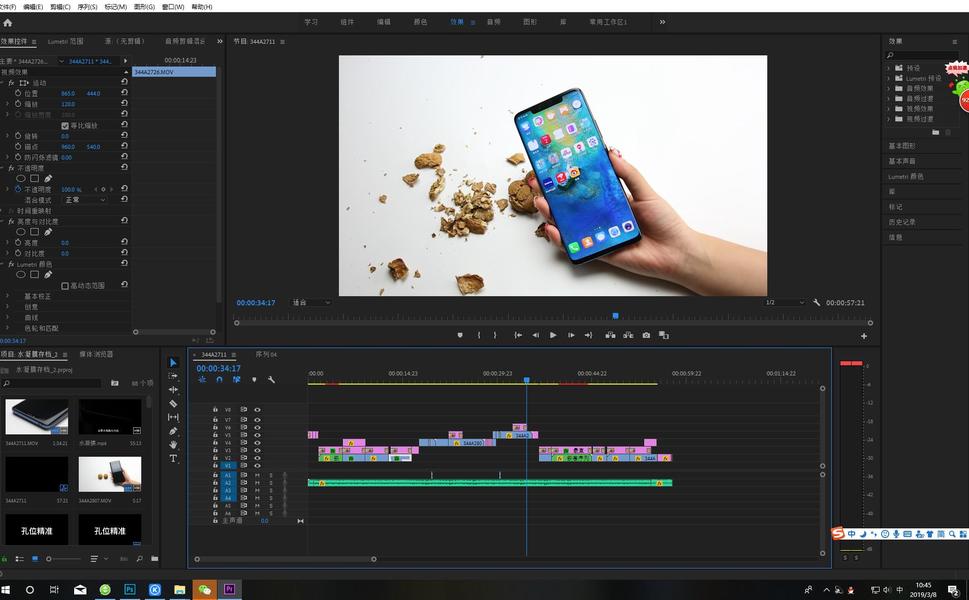Screen dimensions: 969x600
Task: Select the Ripple Edit tool
Action: click(173, 390)
